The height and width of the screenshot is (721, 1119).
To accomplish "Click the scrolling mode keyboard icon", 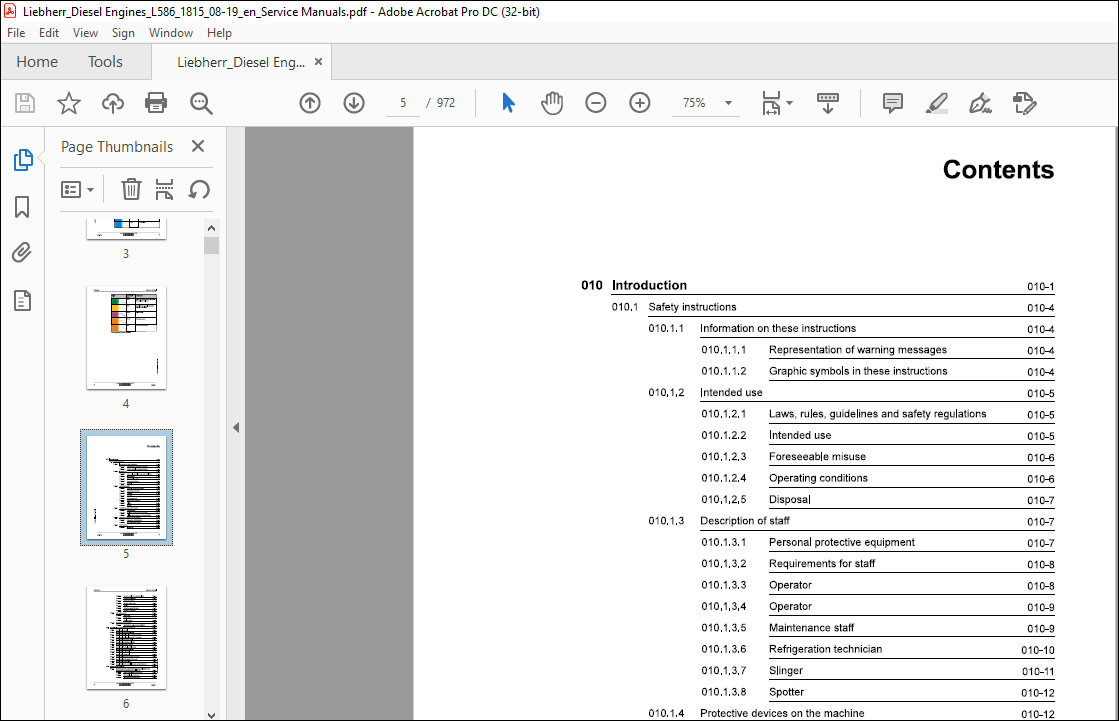I will coord(827,104).
